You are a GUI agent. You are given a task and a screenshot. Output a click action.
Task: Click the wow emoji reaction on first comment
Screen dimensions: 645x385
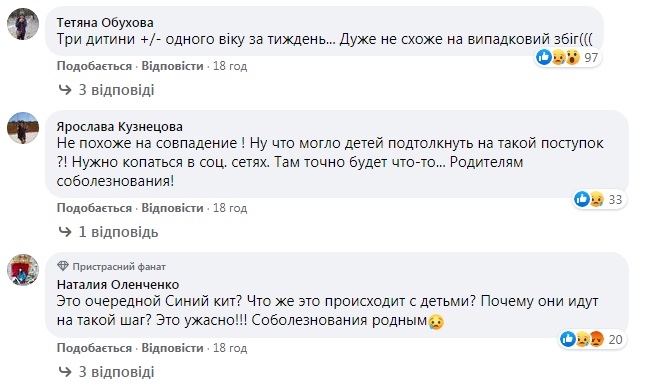572,57
